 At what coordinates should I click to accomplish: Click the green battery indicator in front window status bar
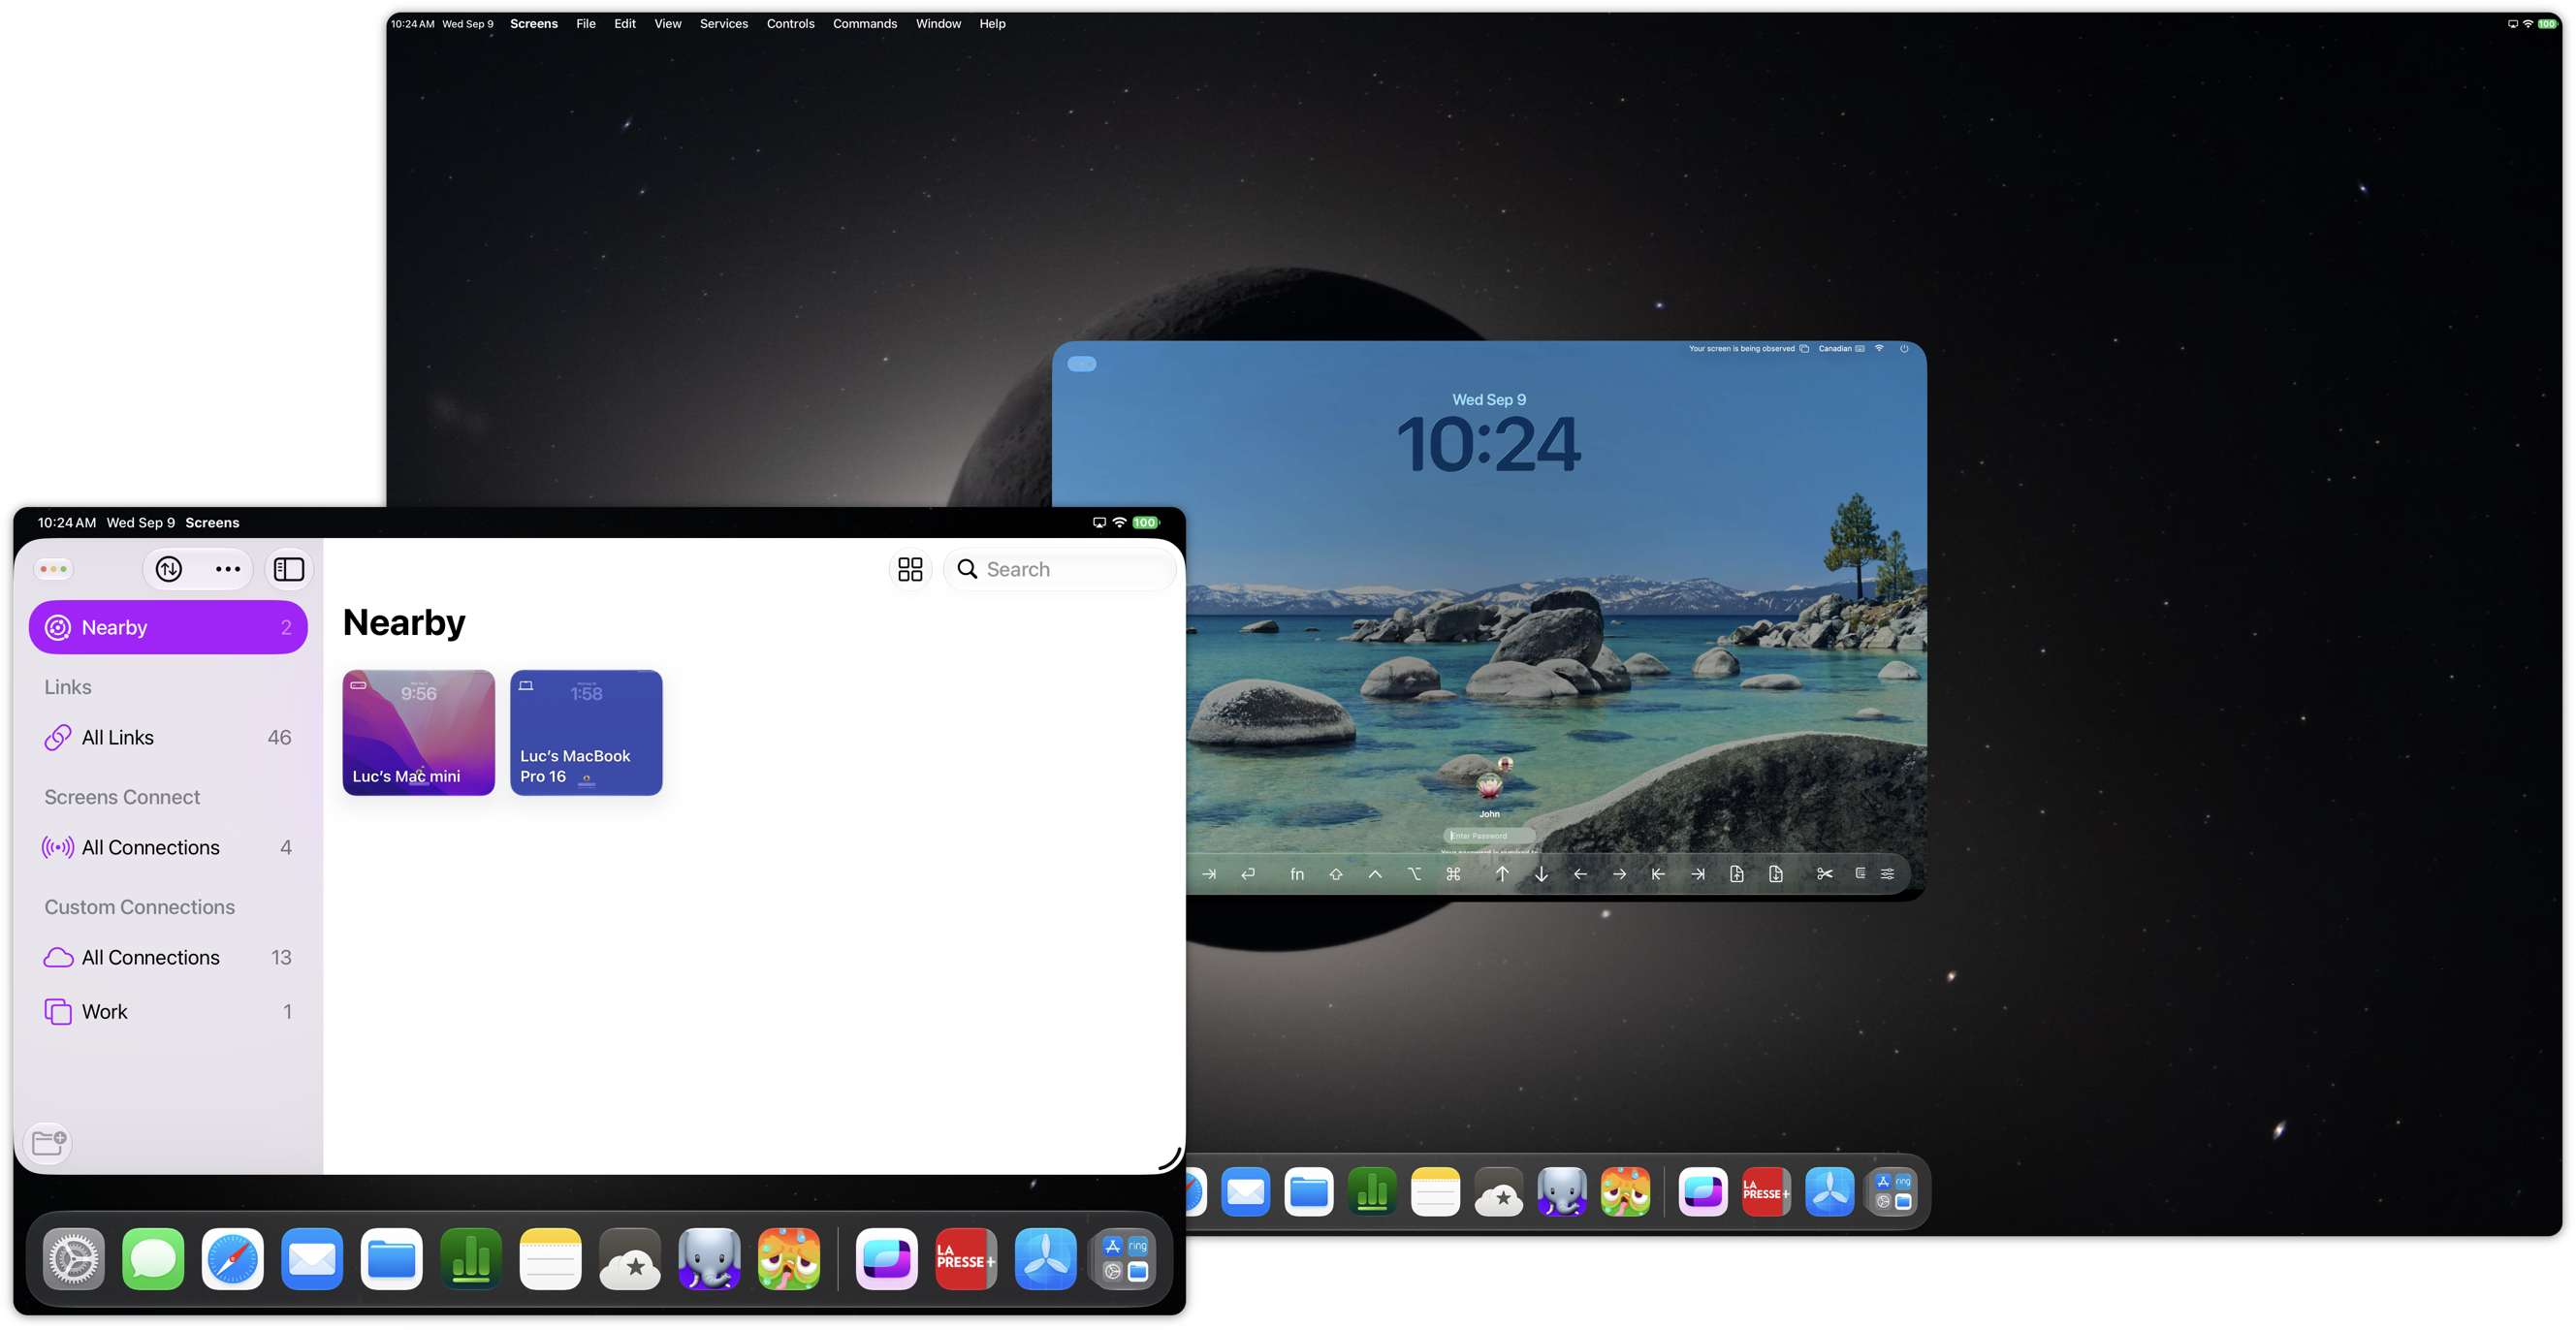[1146, 523]
